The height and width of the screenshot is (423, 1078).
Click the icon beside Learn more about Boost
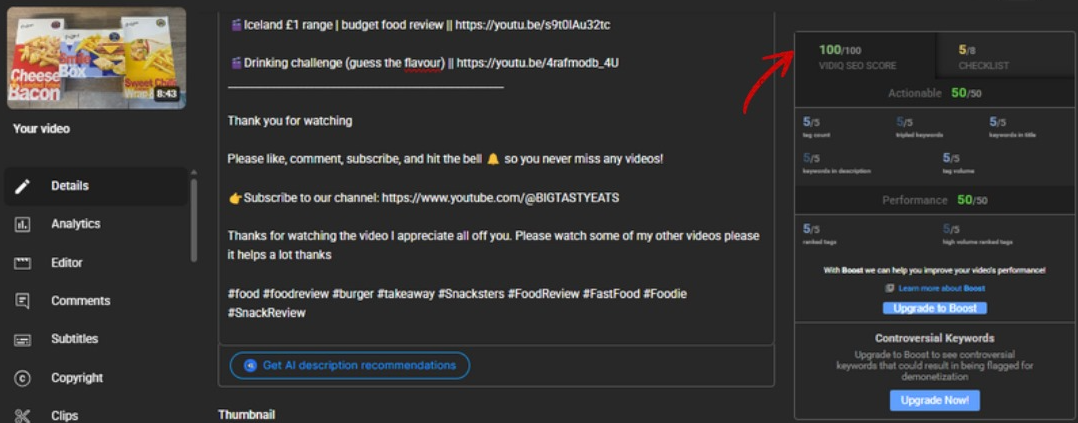pos(889,288)
